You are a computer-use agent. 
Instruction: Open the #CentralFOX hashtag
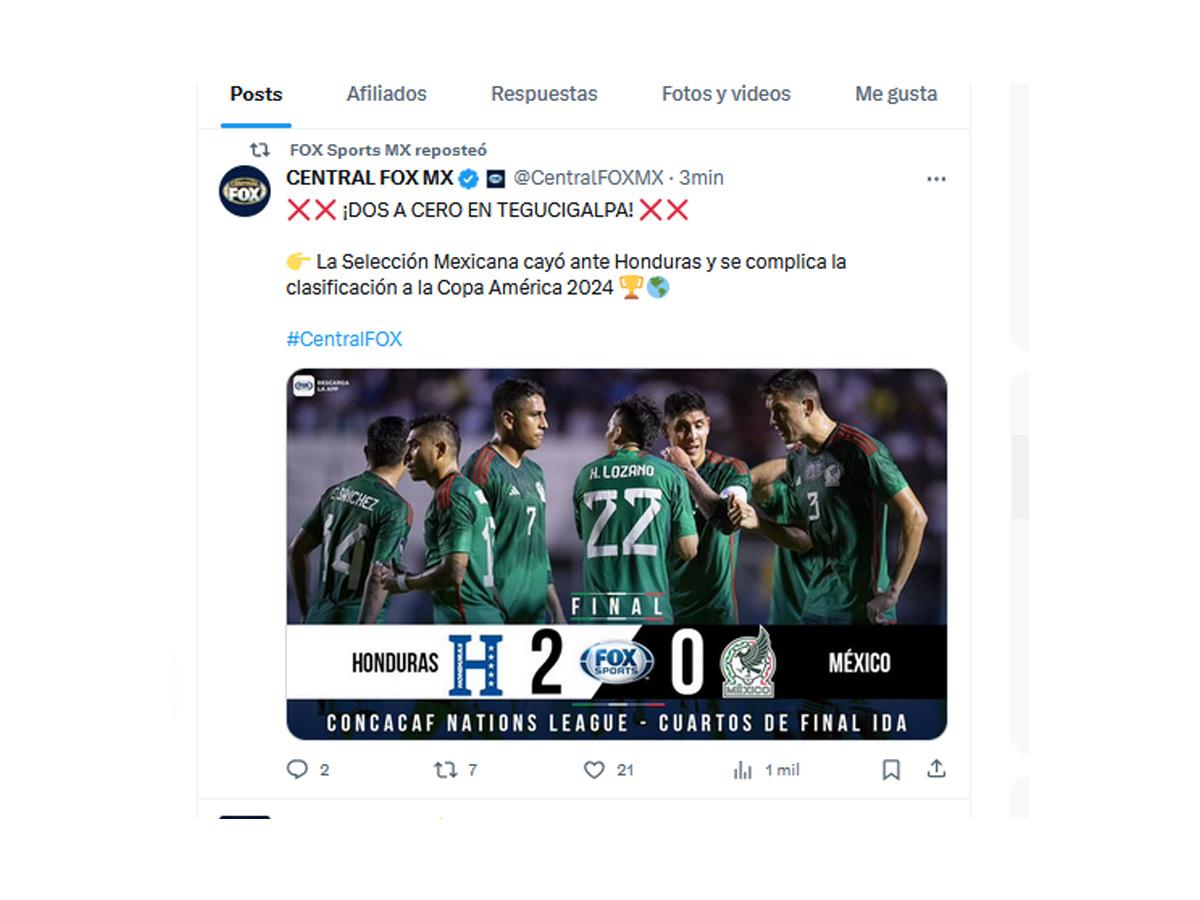coord(343,339)
